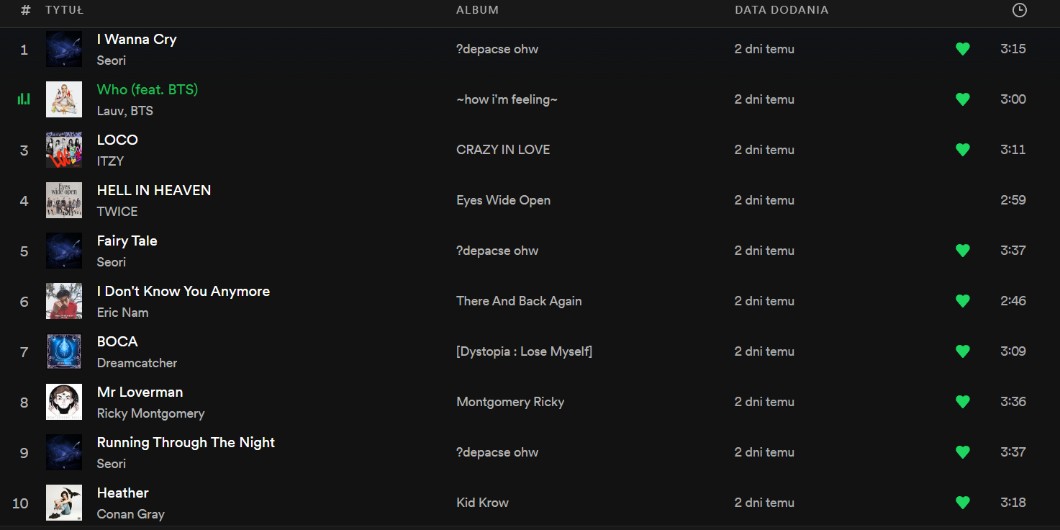Toggle heart for Mr Loverman
Screen dimensions: 1060x530
pos(962,402)
